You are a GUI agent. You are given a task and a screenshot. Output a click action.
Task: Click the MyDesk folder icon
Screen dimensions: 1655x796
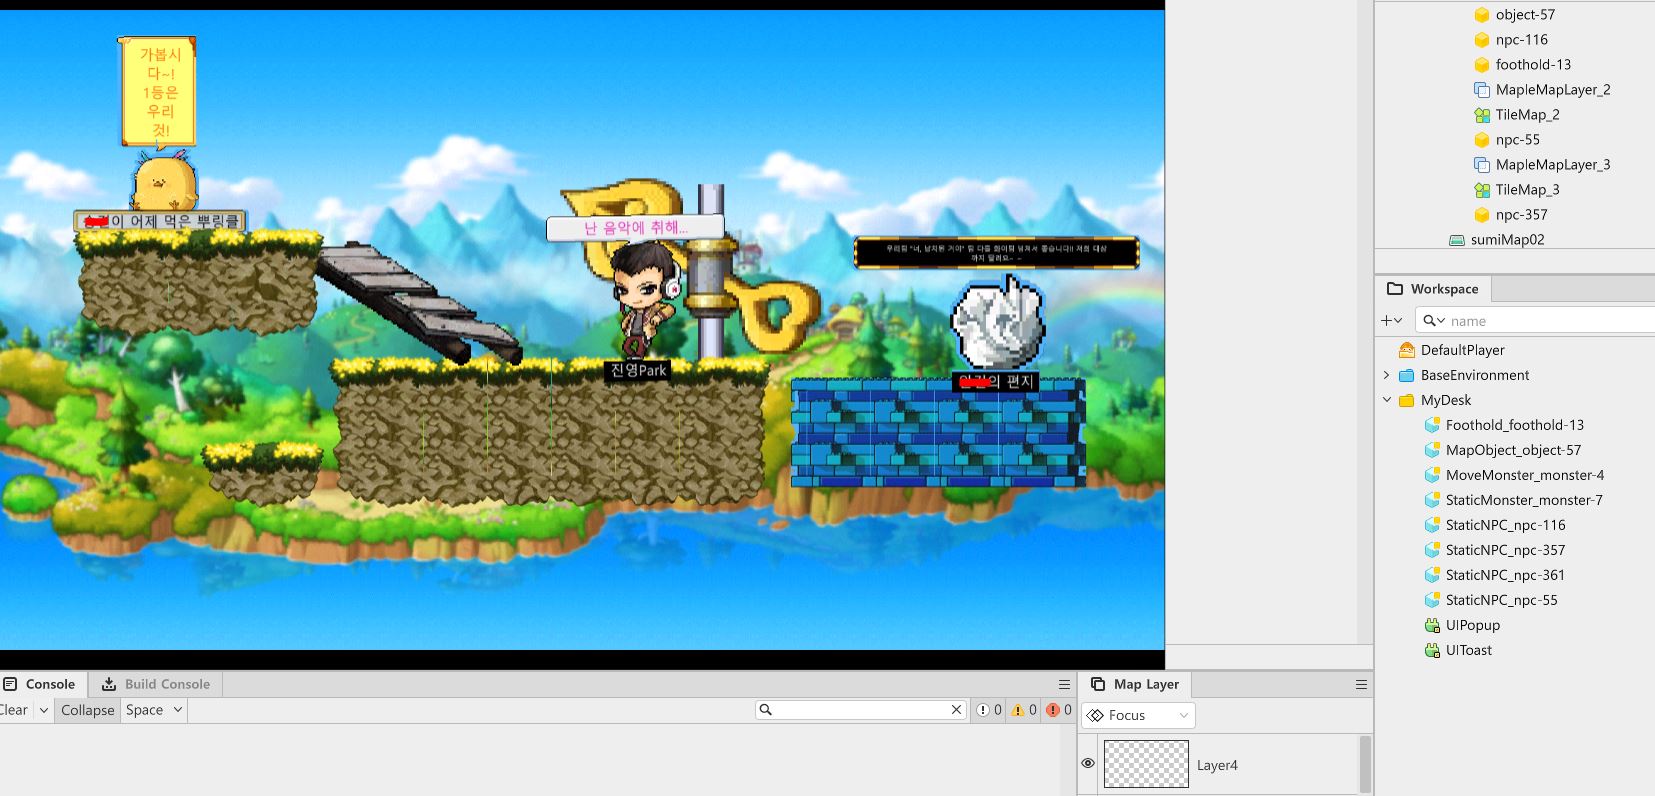click(1407, 400)
